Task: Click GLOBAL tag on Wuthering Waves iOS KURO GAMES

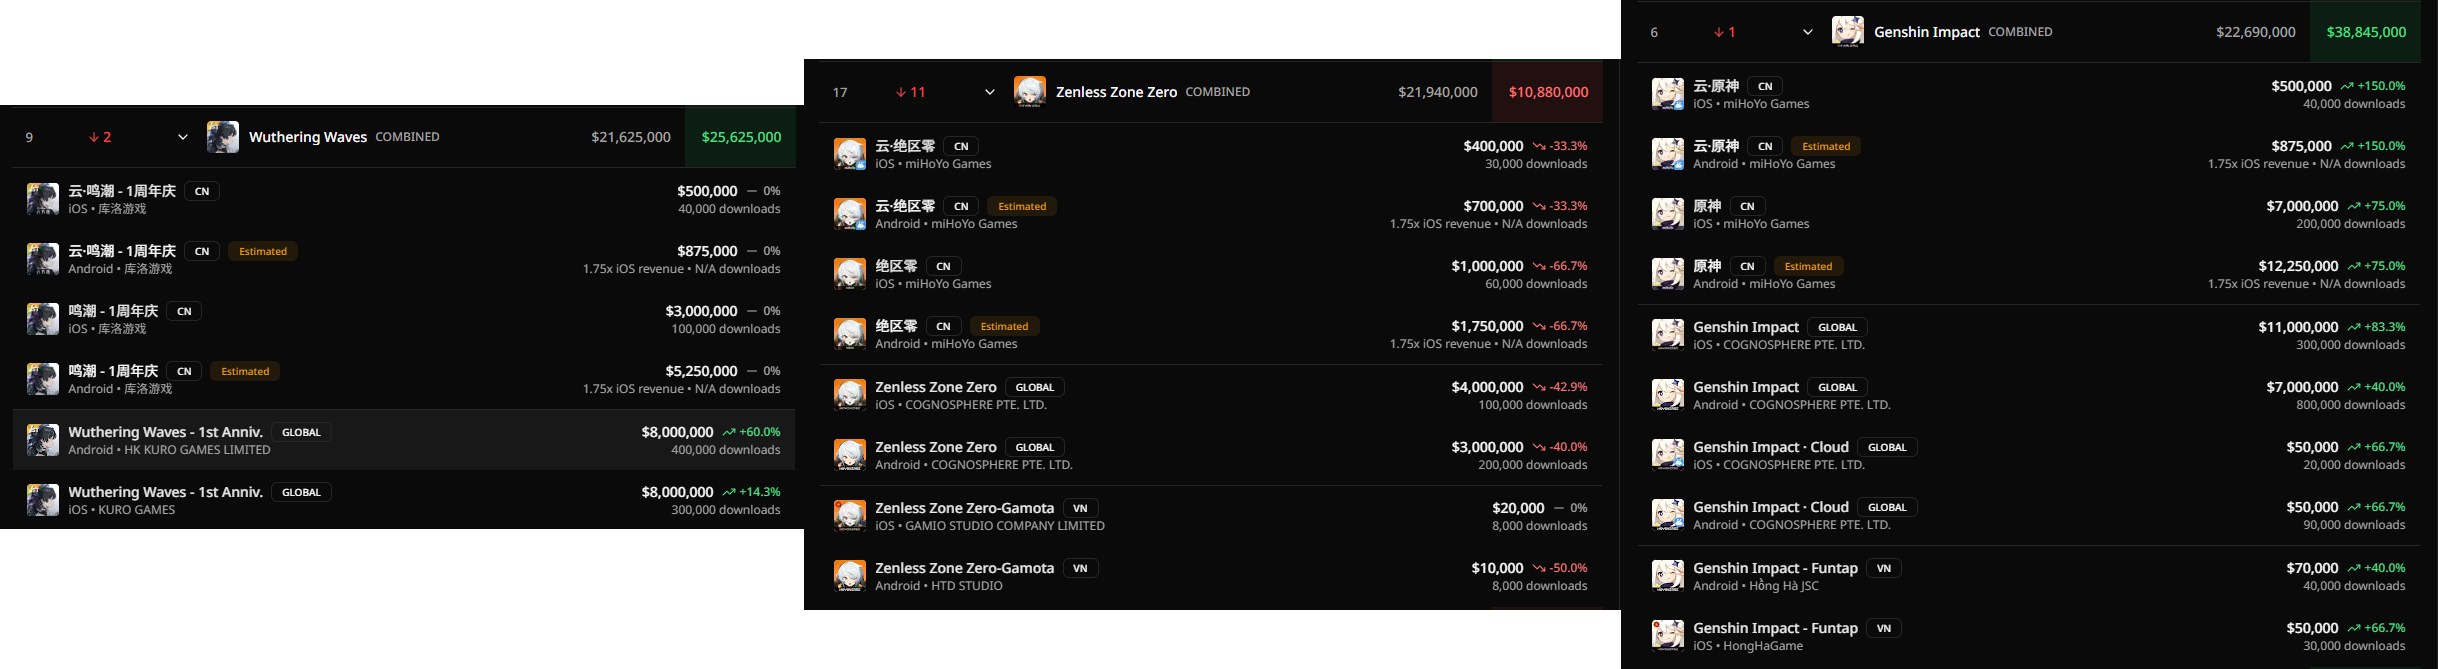Action: click(x=301, y=492)
